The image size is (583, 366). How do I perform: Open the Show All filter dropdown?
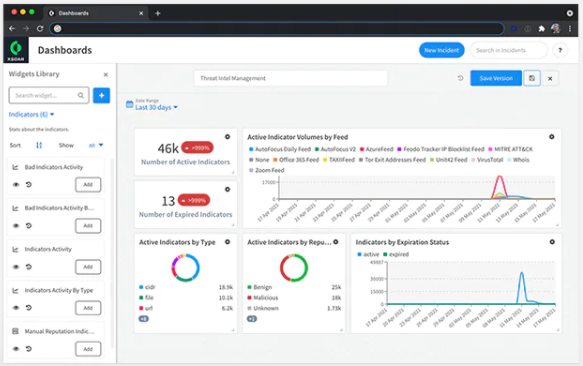coord(96,145)
